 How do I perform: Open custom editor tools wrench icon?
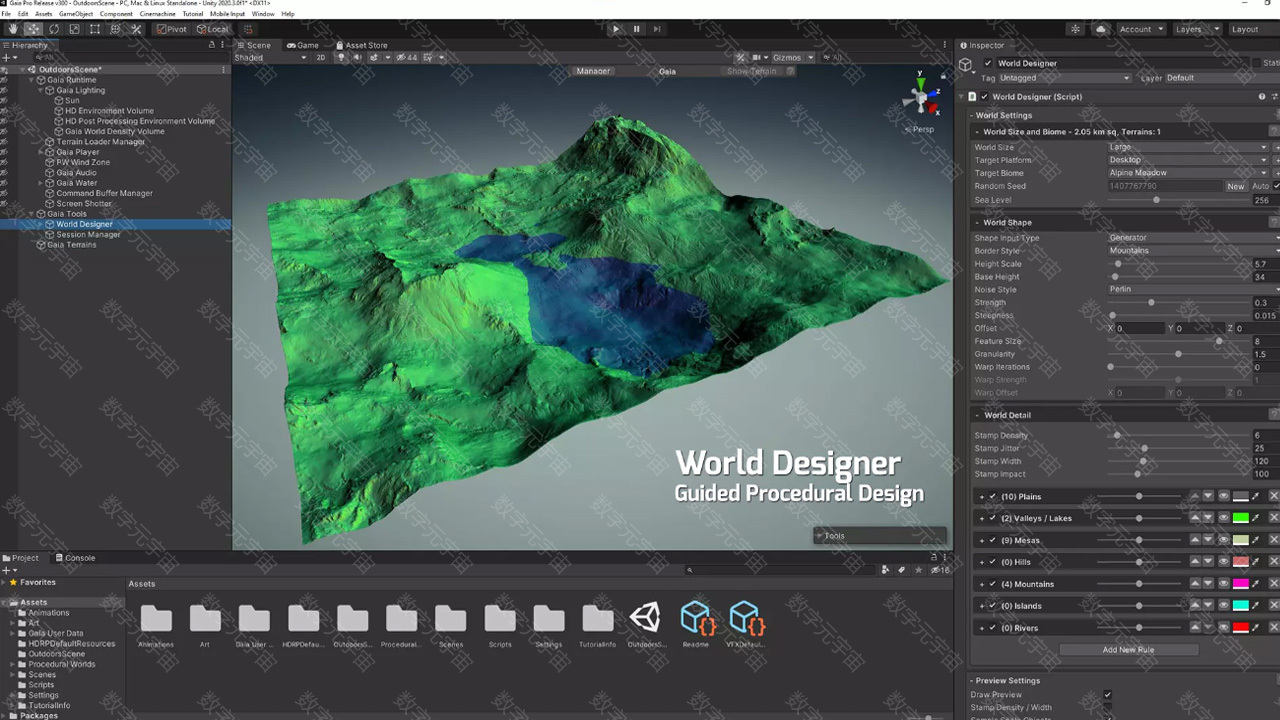(136, 29)
